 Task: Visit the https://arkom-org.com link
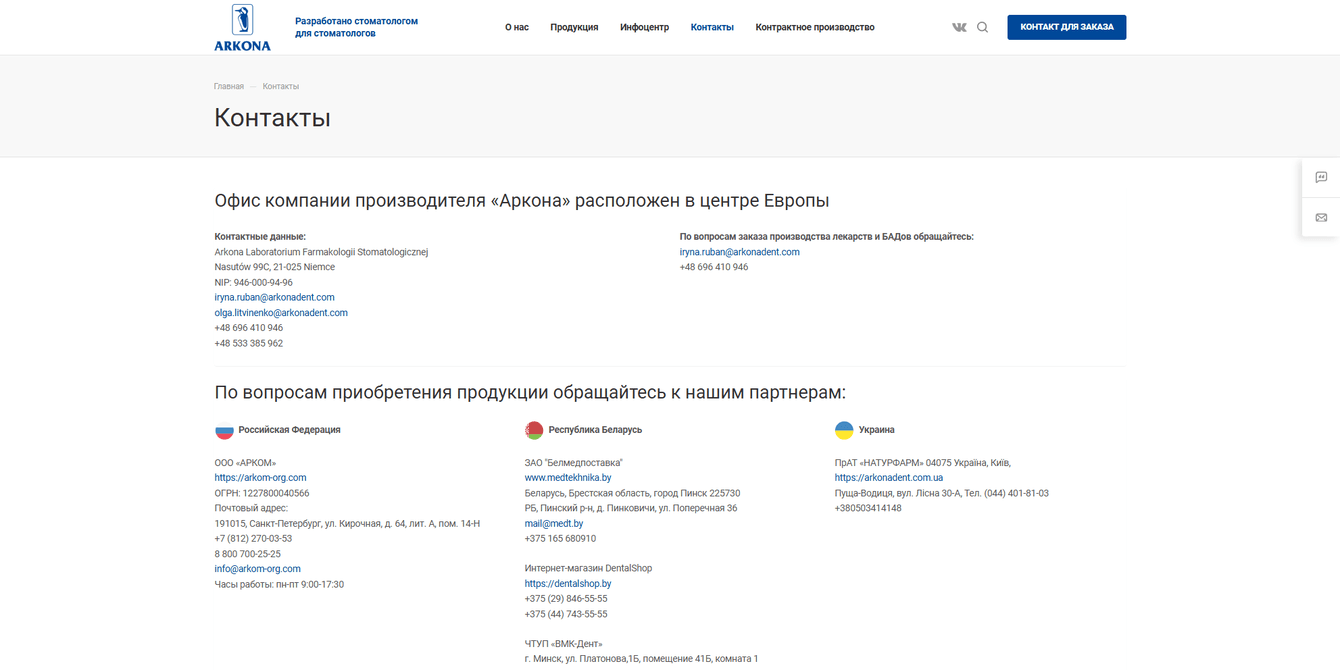260,478
